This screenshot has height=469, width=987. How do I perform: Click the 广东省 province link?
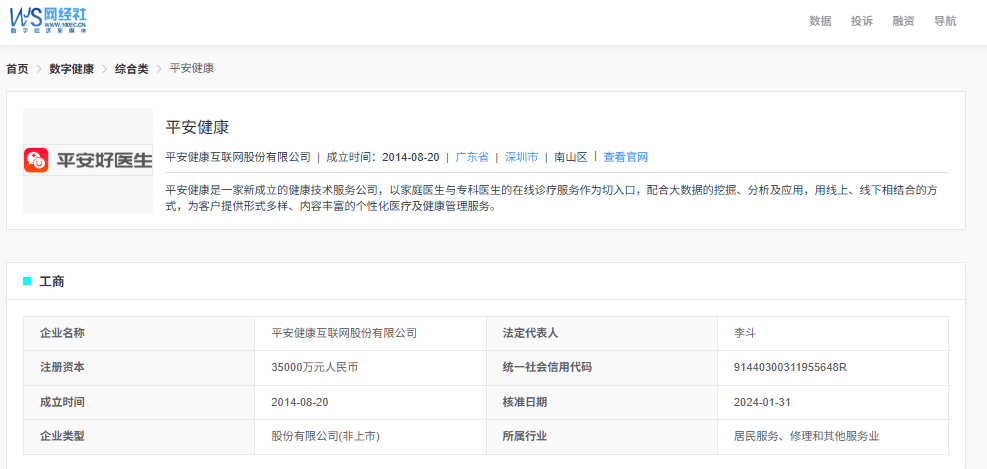(x=472, y=157)
